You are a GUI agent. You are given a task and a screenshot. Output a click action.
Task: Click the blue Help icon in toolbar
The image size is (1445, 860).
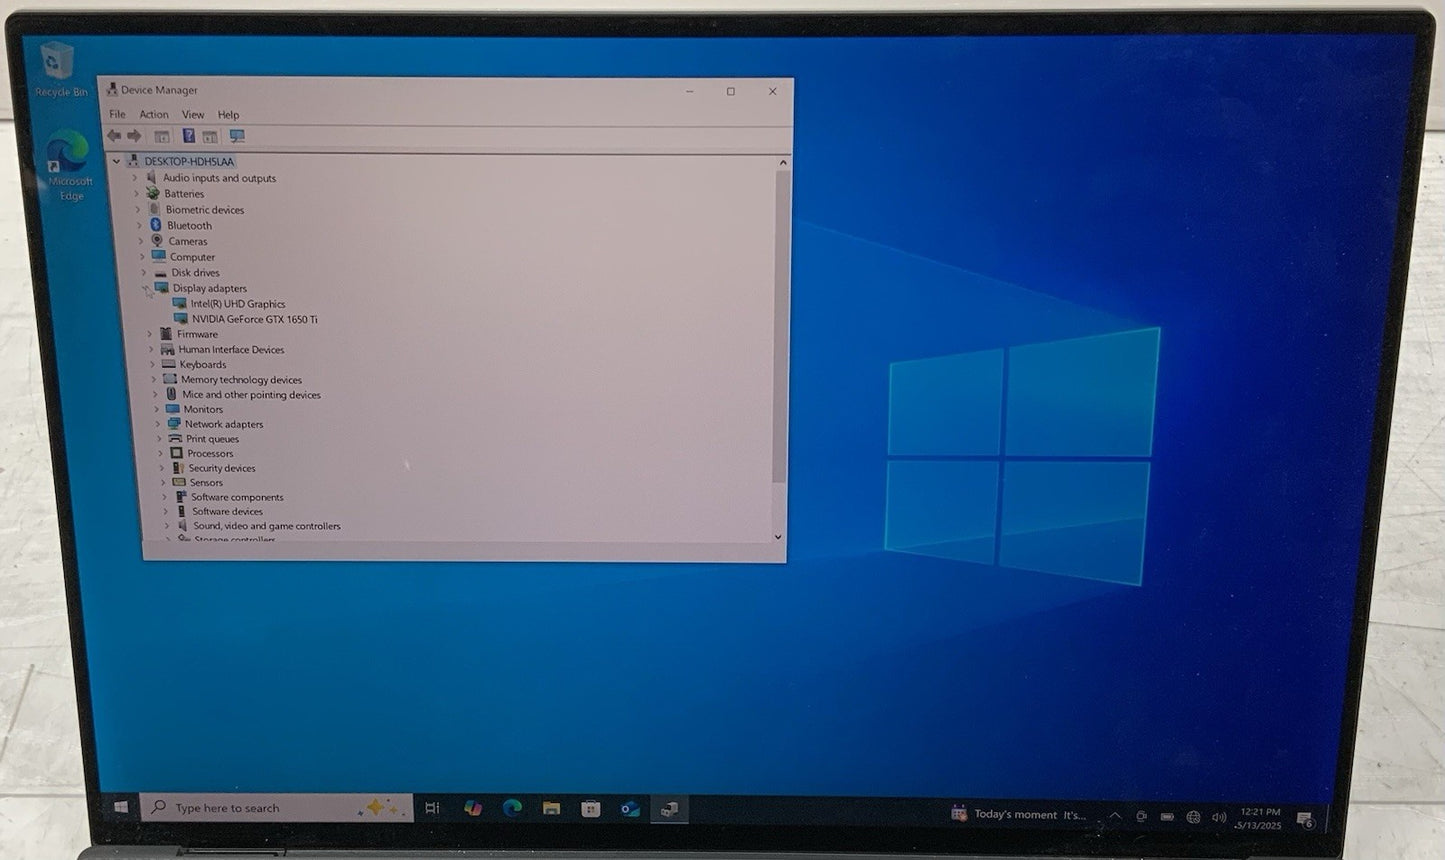(x=188, y=136)
